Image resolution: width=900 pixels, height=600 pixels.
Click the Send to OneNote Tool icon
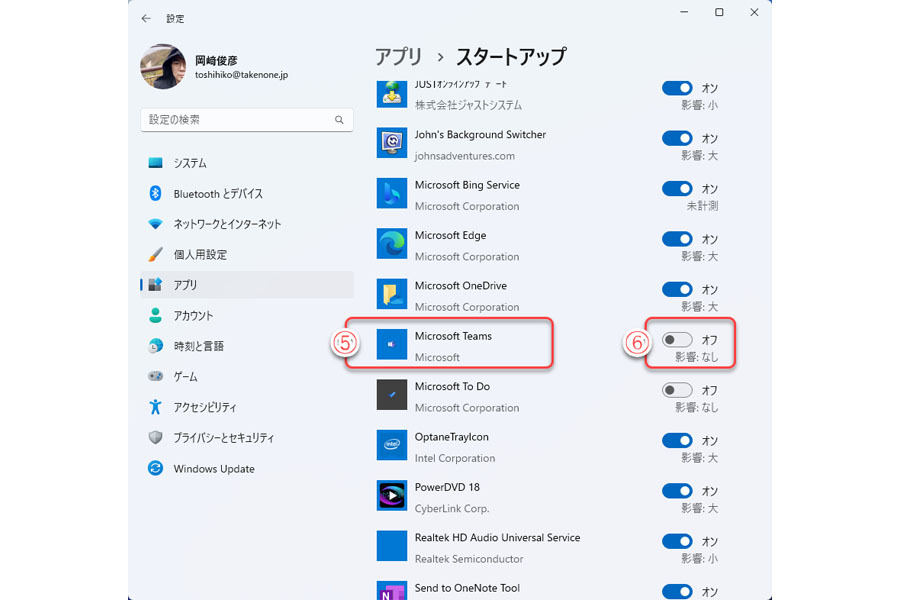[x=392, y=590]
